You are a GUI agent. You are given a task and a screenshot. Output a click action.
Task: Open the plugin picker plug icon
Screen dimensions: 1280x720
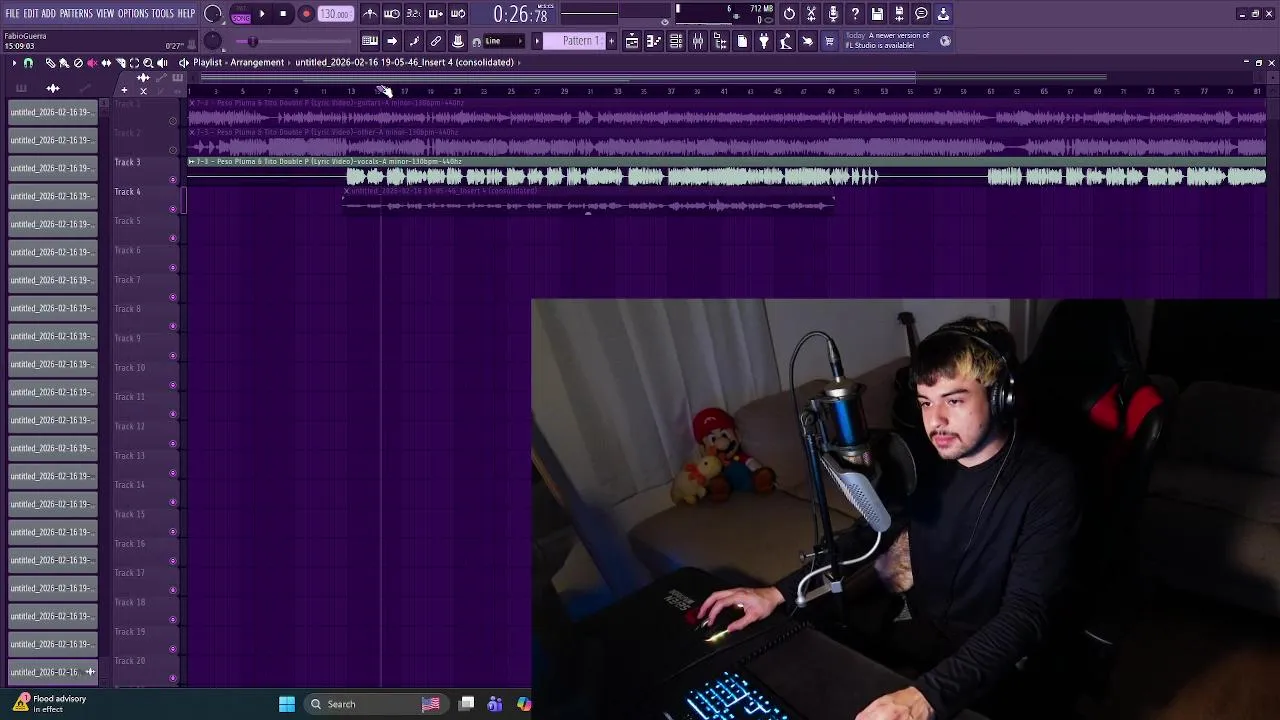(764, 41)
